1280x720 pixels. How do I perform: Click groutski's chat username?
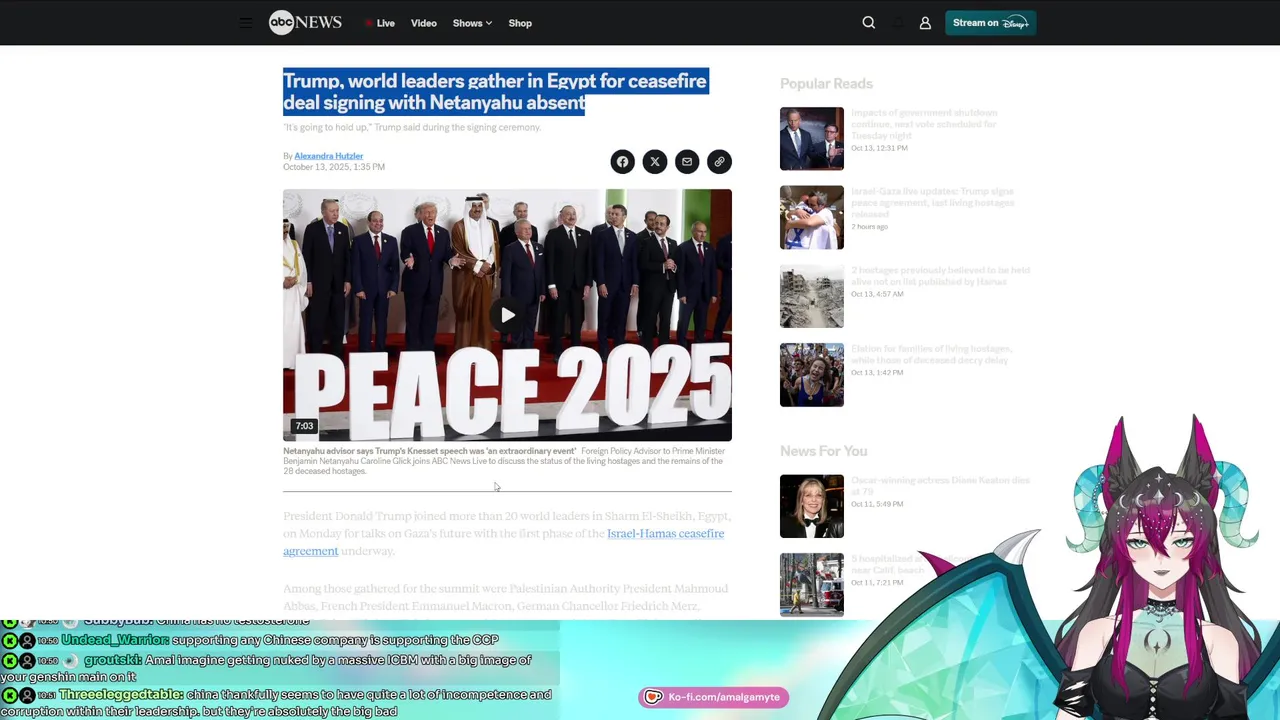tap(113, 660)
